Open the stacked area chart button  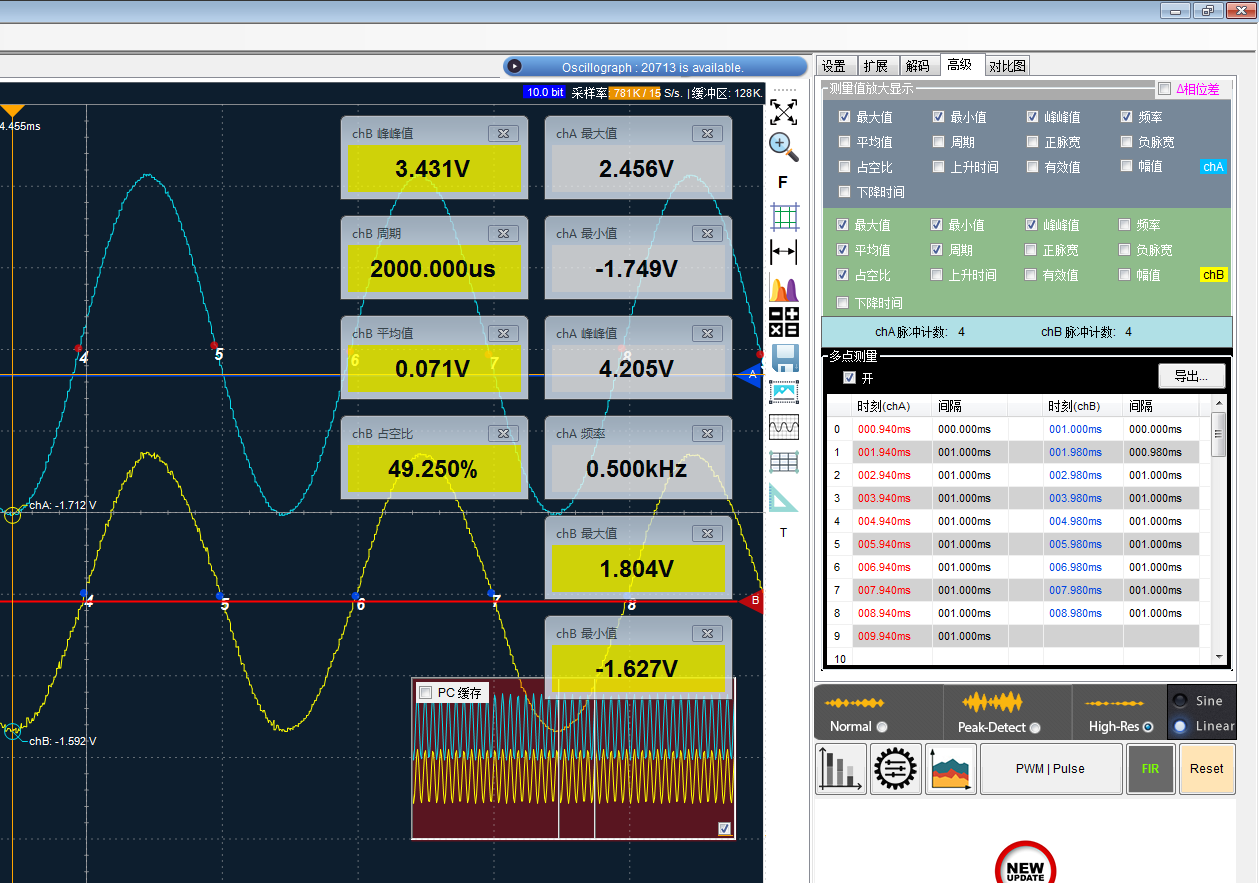(950, 768)
